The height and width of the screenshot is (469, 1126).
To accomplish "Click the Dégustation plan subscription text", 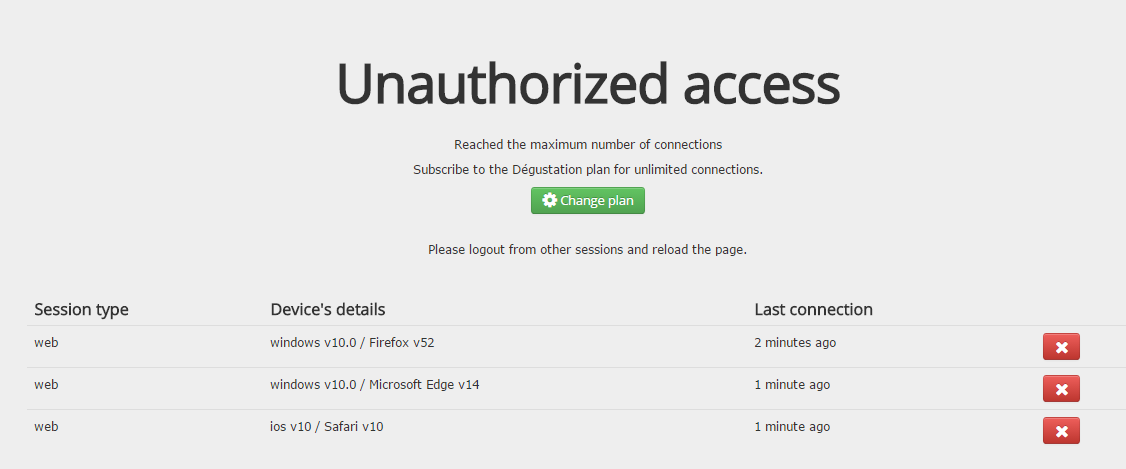I will pyautogui.click(x=588, y=170).
